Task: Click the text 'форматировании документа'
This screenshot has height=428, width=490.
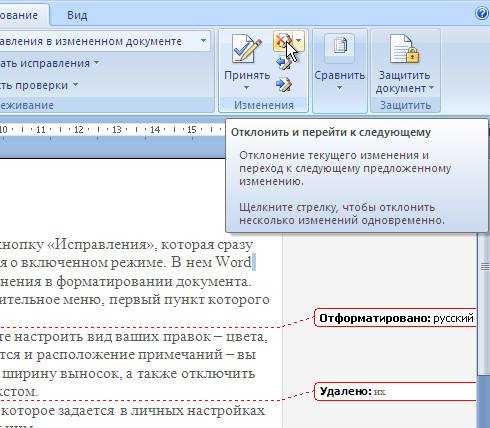Action: [152, 282]
